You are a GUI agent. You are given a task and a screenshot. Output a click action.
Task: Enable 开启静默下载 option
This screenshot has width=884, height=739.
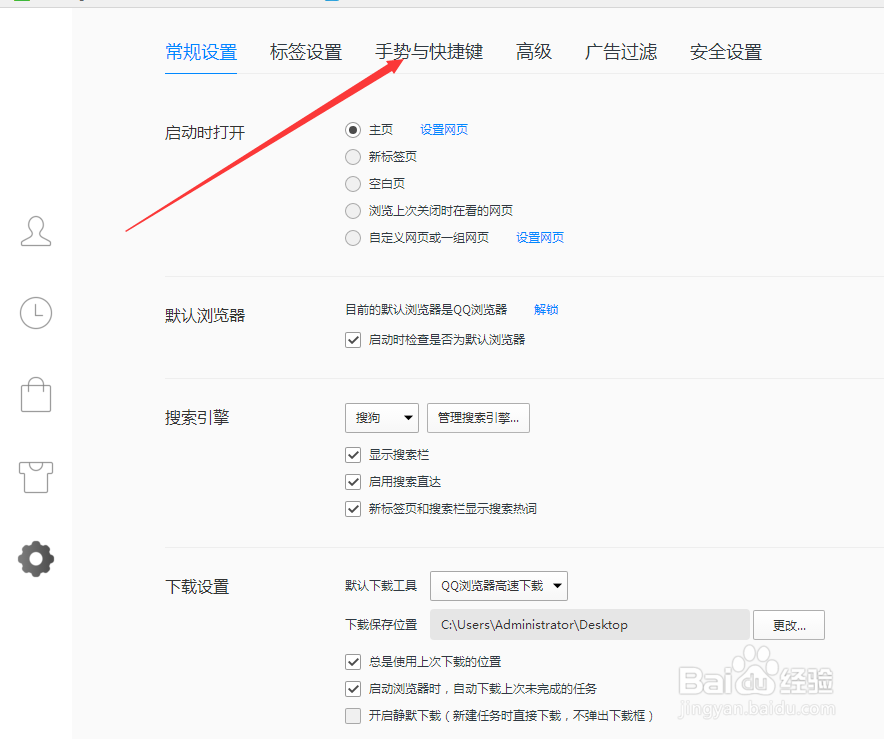(x=353, y=715)
